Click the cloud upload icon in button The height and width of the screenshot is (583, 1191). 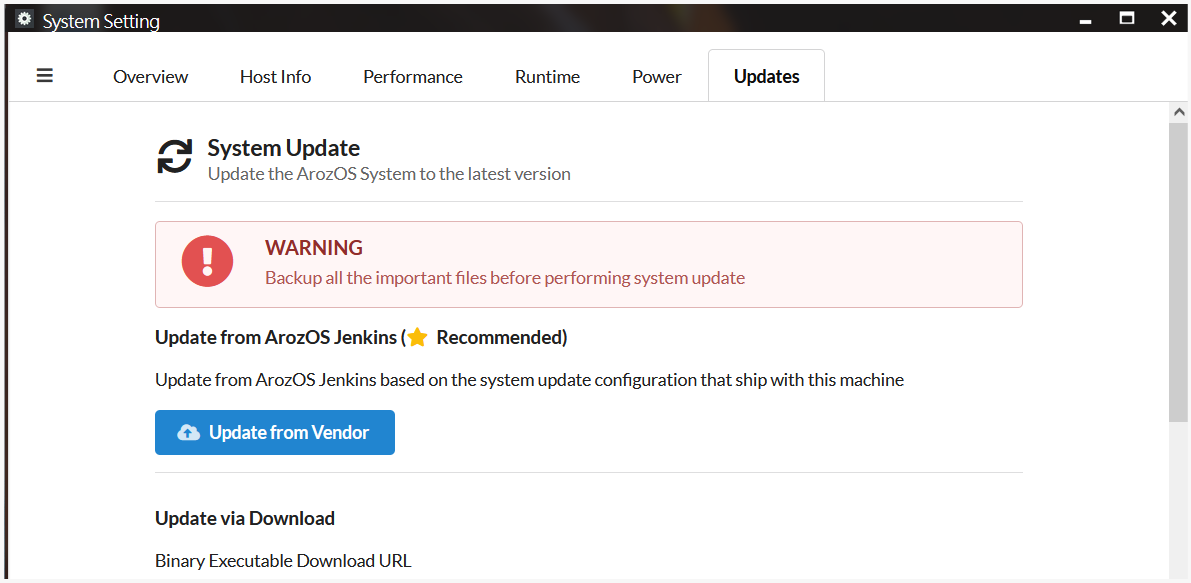click(188, 433)
